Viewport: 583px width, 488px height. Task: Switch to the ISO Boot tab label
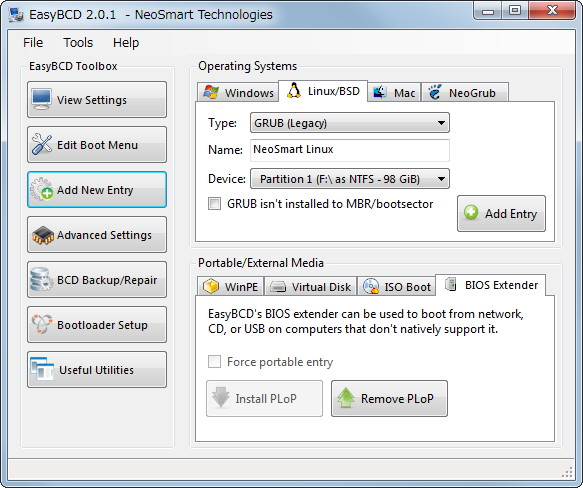click(x=408, y=287)
